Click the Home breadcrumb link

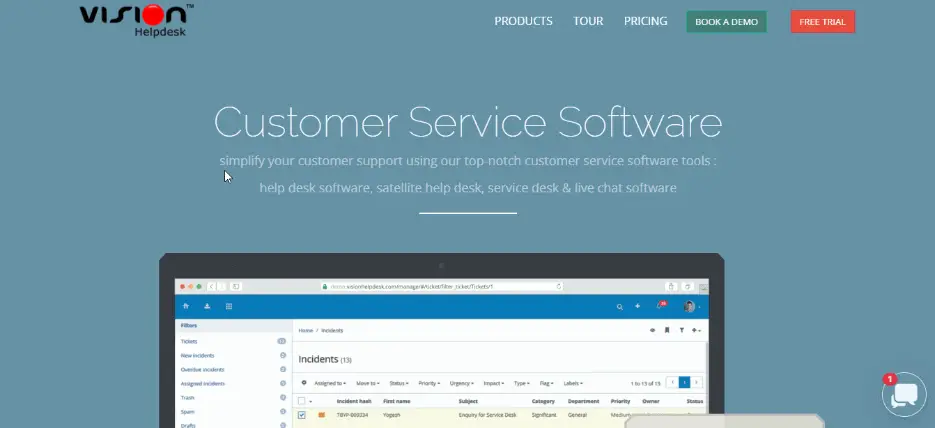point(305,330)
